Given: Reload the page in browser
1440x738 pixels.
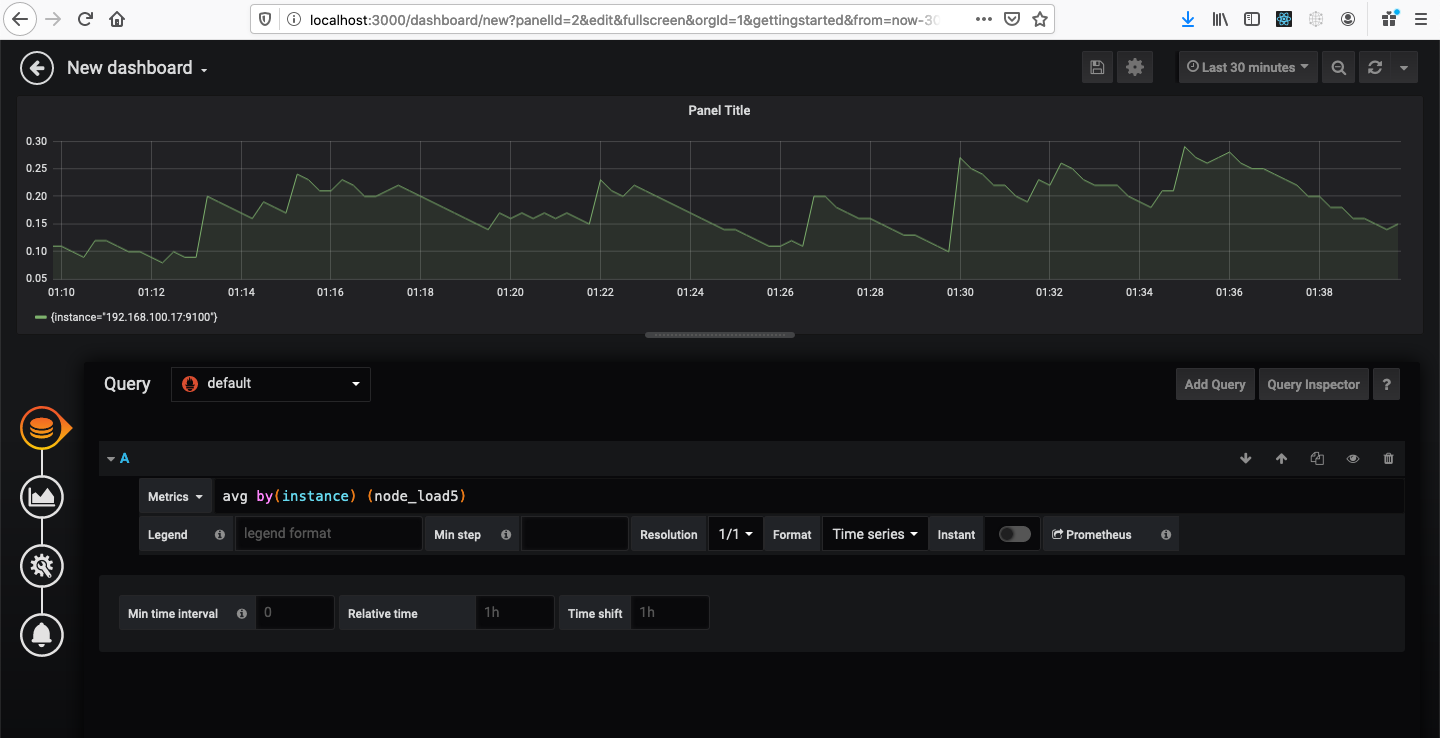Looking at the screenshot, I should 86,19.
